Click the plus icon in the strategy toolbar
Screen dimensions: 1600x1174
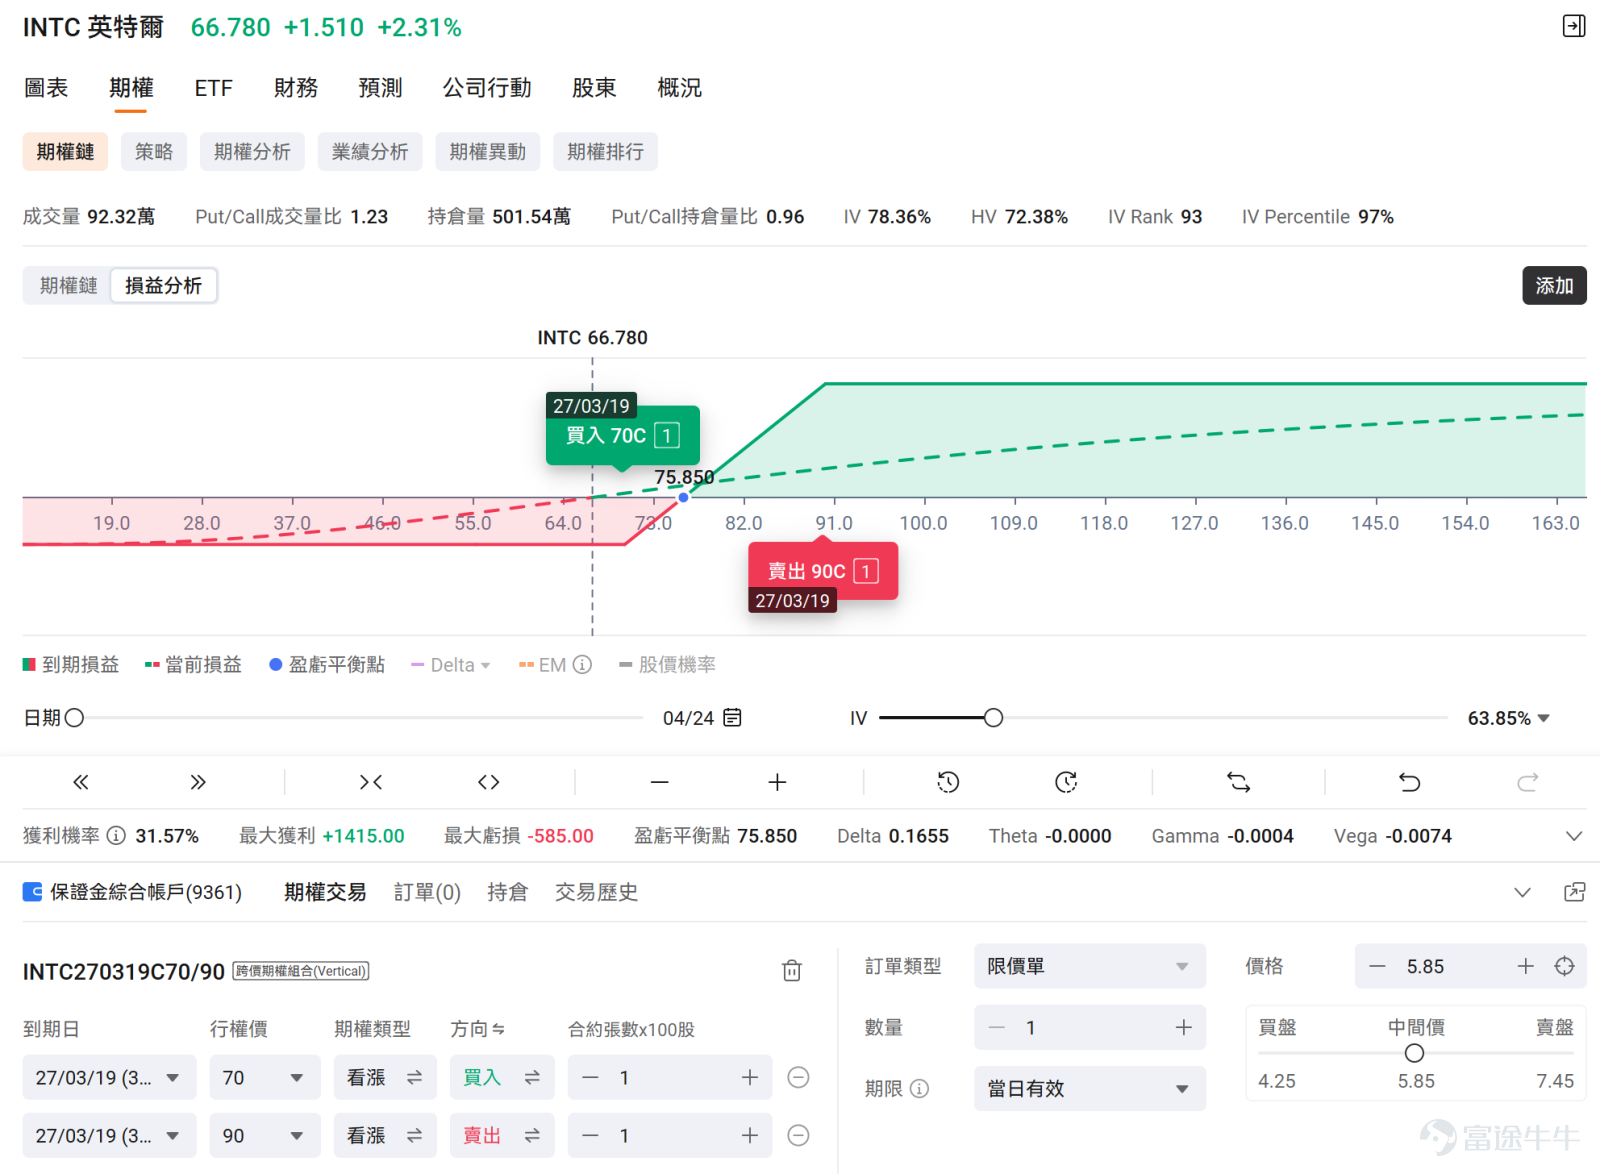(x=777, y=782)
